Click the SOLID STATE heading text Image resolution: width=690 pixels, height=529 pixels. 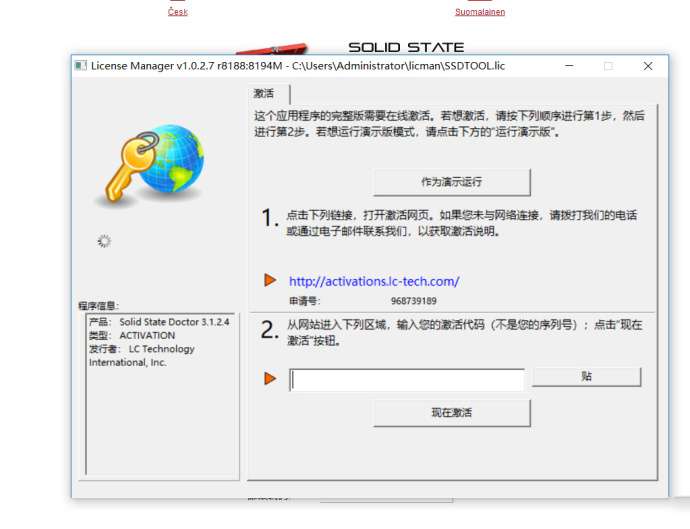[x=406, y=47]
